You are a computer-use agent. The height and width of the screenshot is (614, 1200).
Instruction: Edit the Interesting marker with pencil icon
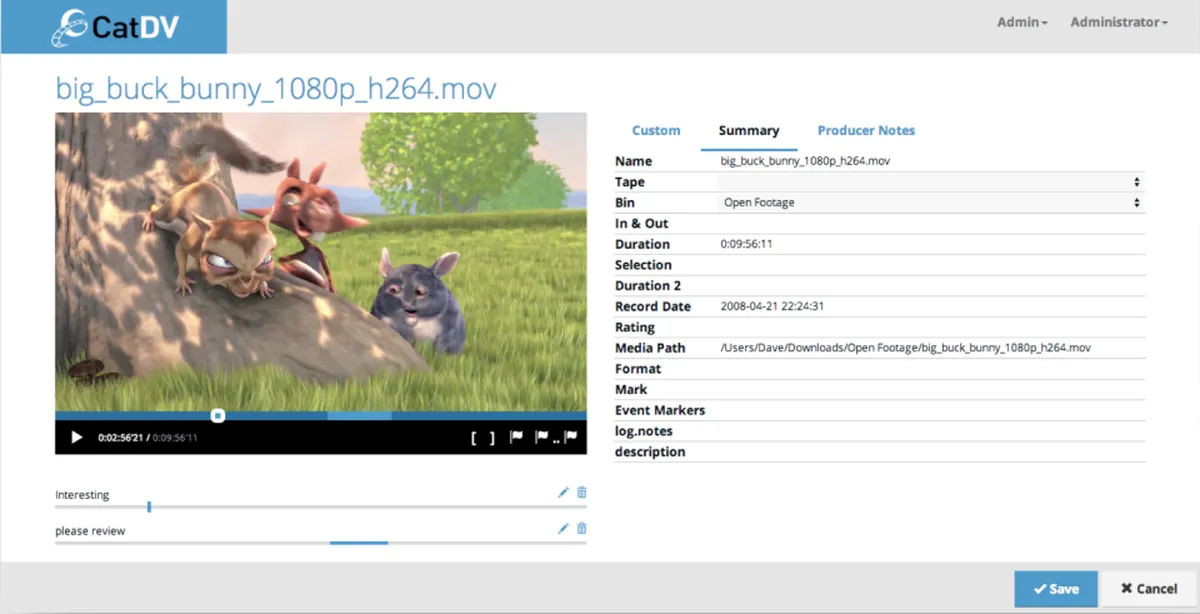[563, 492]
